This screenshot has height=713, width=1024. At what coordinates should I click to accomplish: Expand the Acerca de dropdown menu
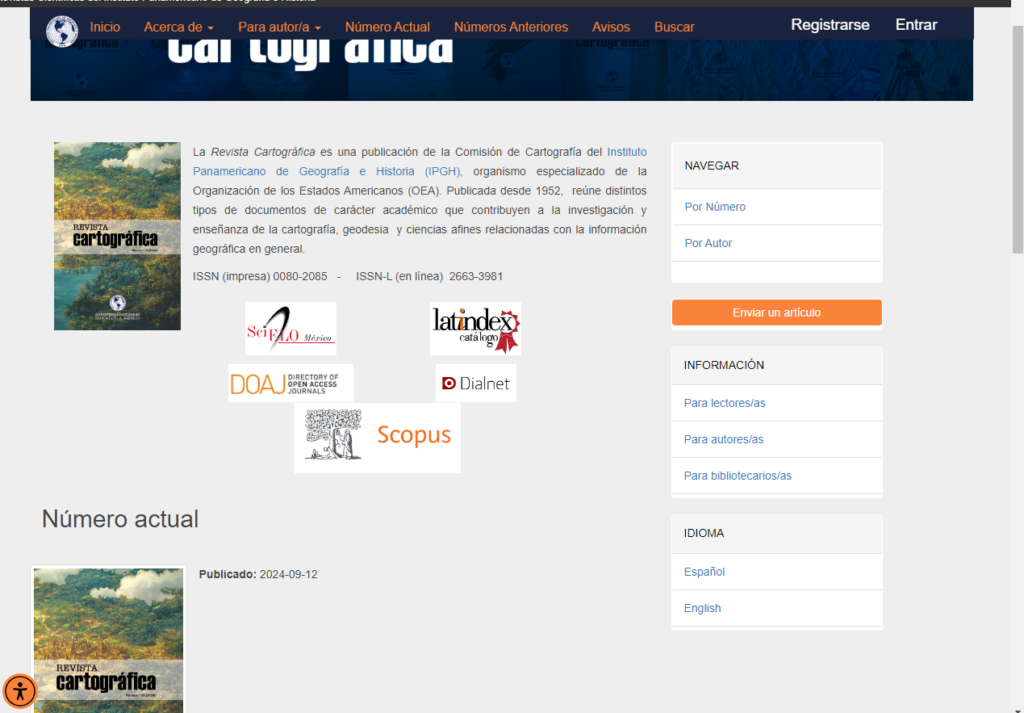(179, 27)
